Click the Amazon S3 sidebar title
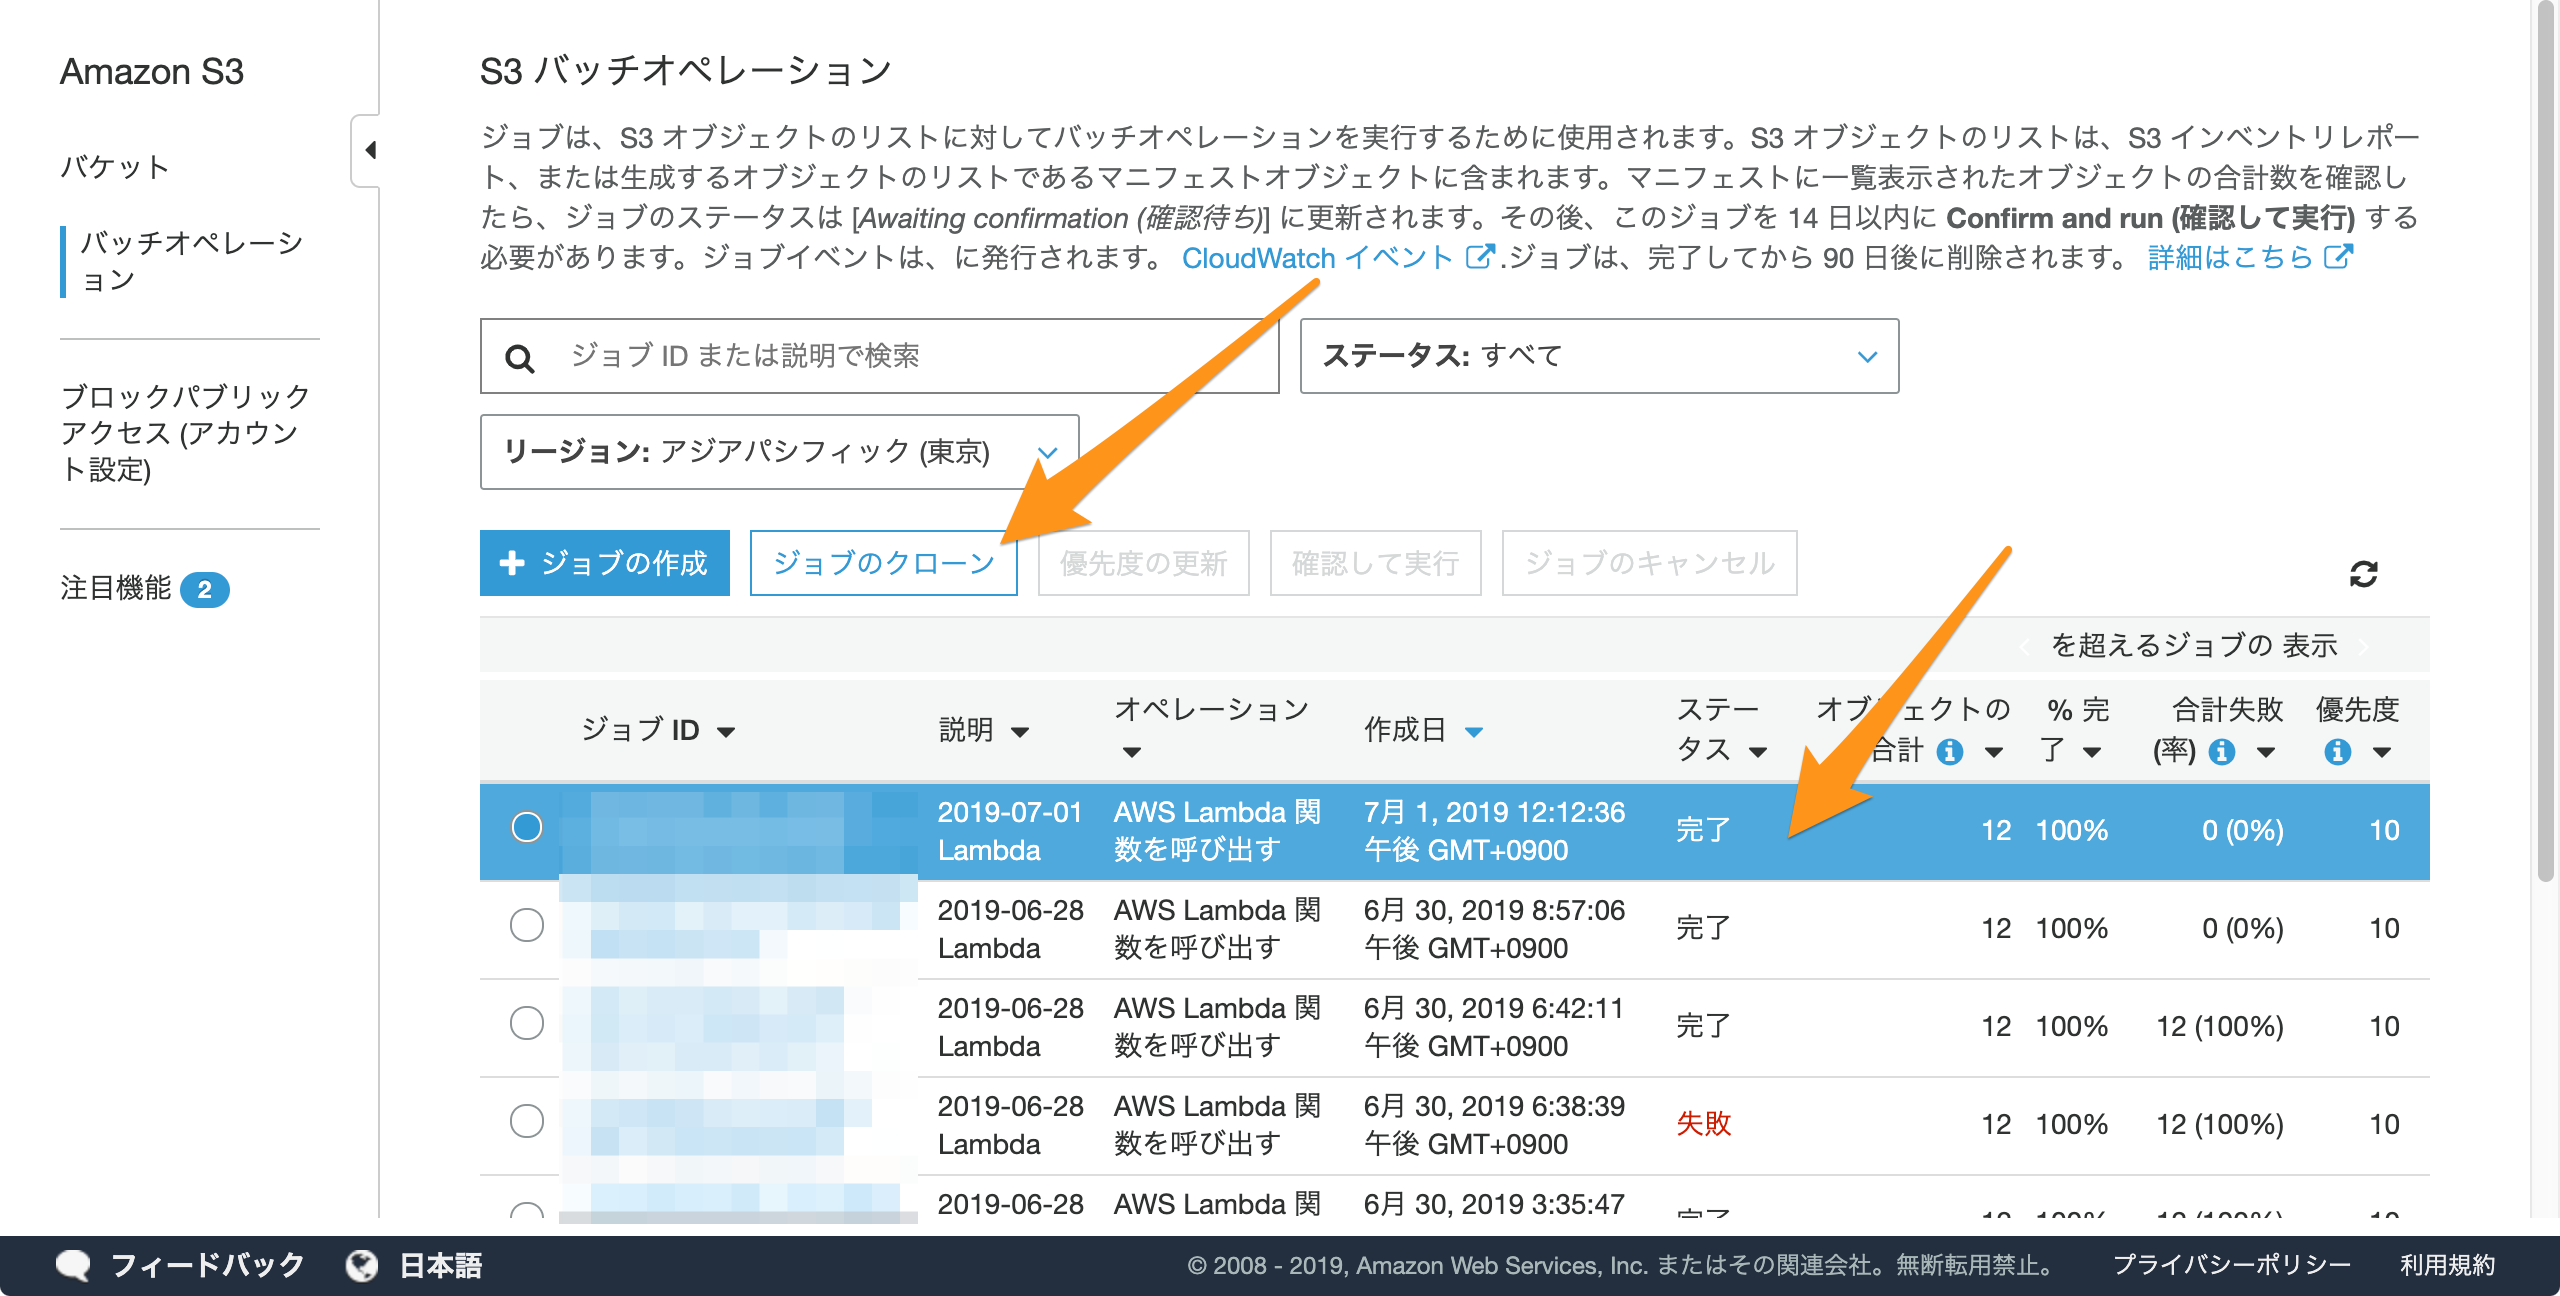 click(152, 71)
